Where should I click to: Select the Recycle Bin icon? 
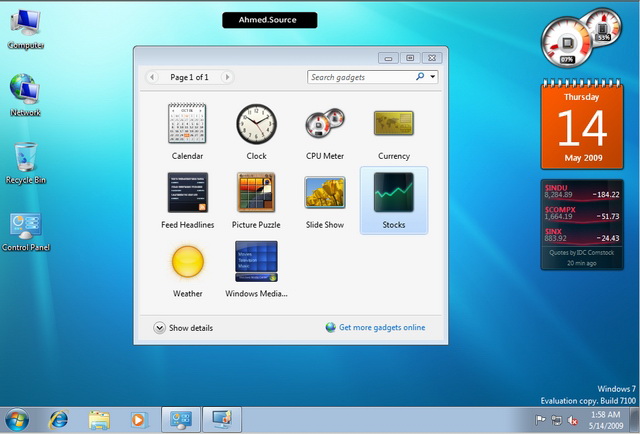(25, 162)
